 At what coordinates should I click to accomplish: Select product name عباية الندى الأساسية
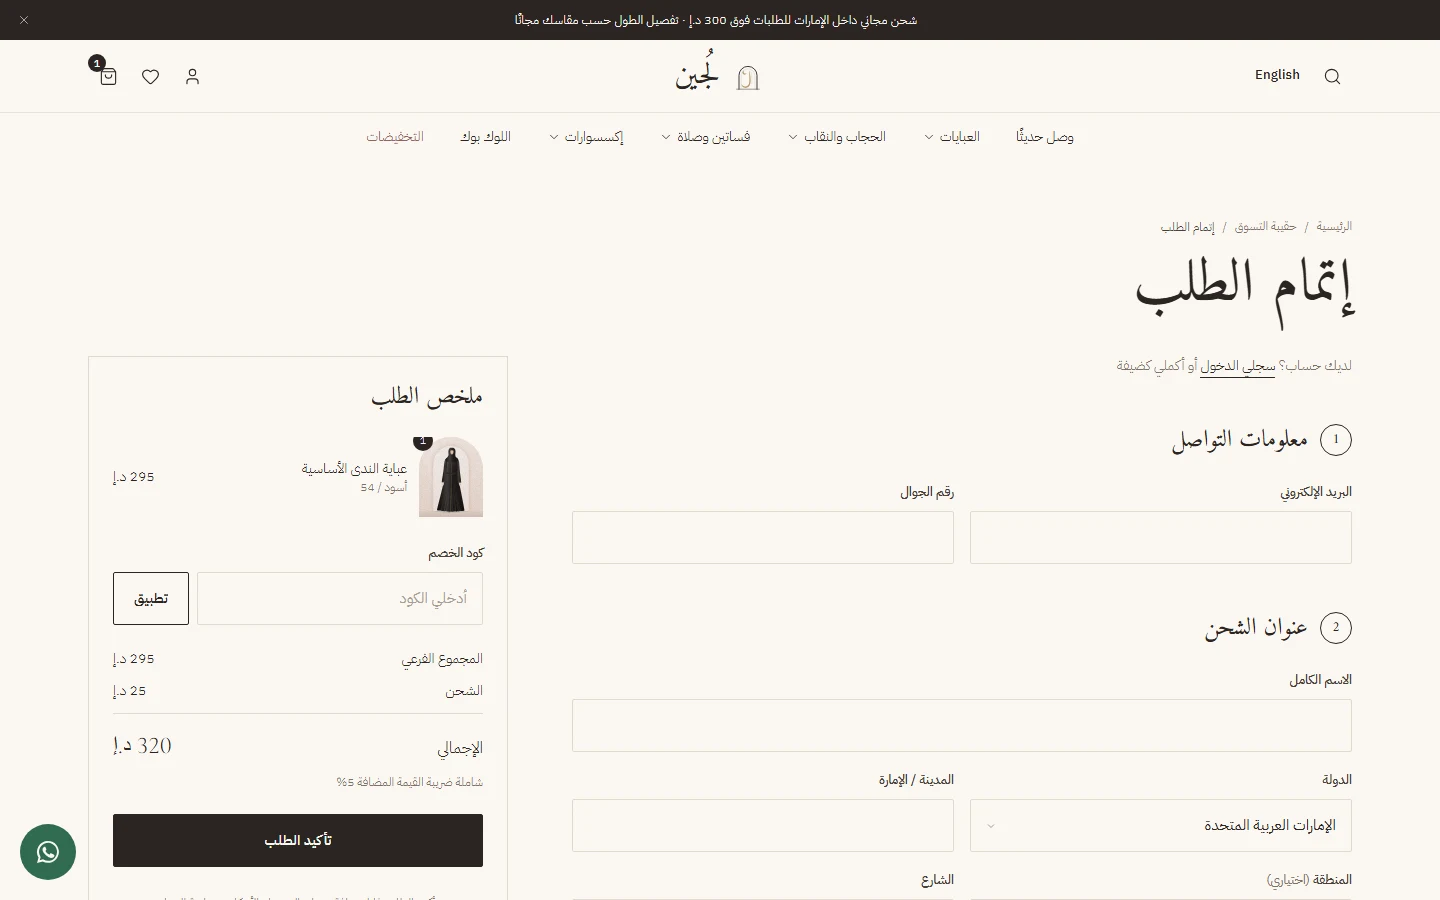point(354,469)
